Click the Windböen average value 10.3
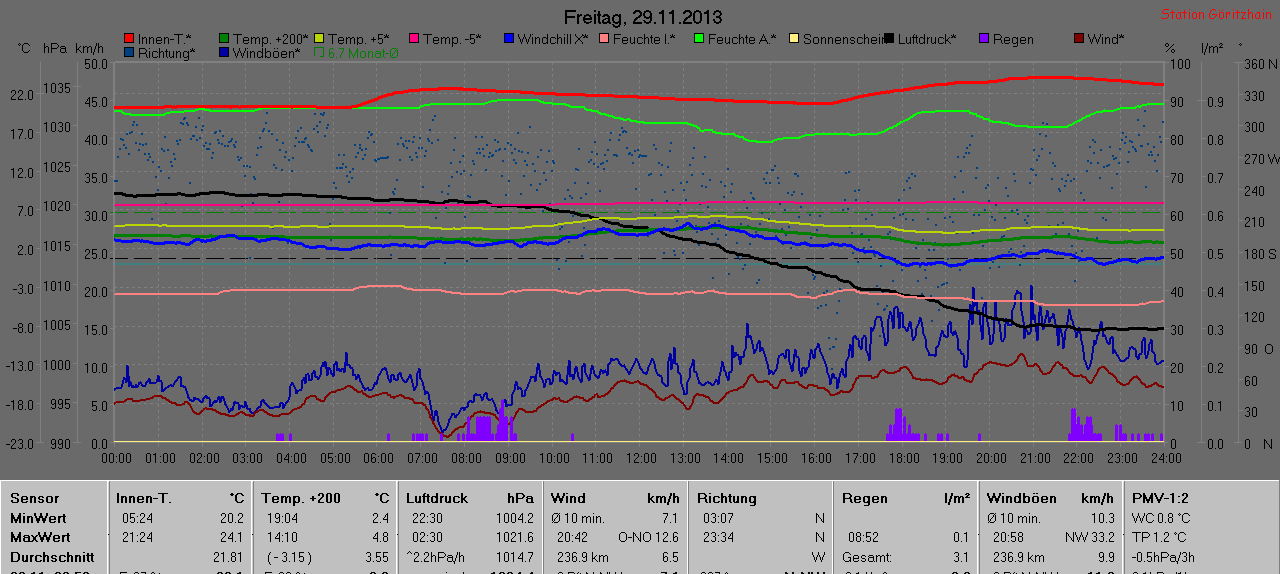The image size is (1280, 574). [1102, 518]
